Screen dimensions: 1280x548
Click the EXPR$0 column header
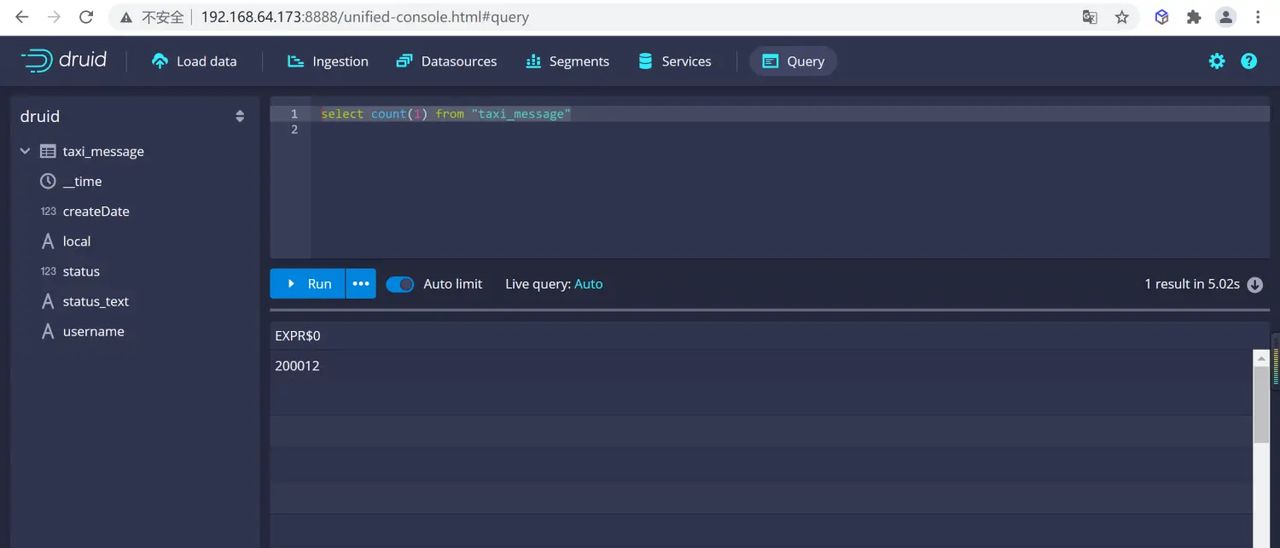point(298,336)
